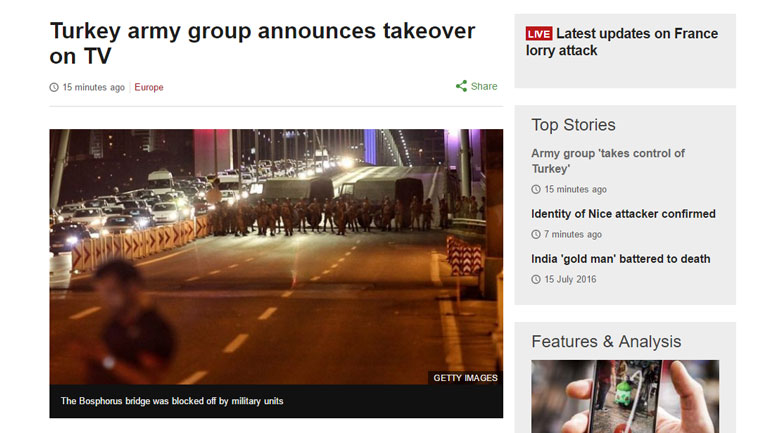Click clock icon next to 7 minutes ago
Viewport: 770px width, 433px height.
coord(536,235)
